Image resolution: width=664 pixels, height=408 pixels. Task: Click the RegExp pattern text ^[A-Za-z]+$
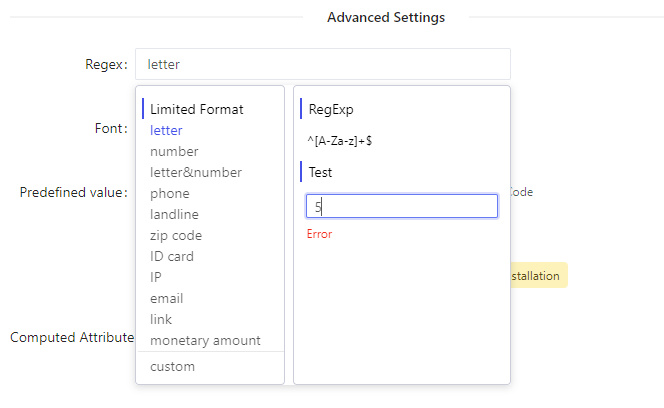click(340, 141)
